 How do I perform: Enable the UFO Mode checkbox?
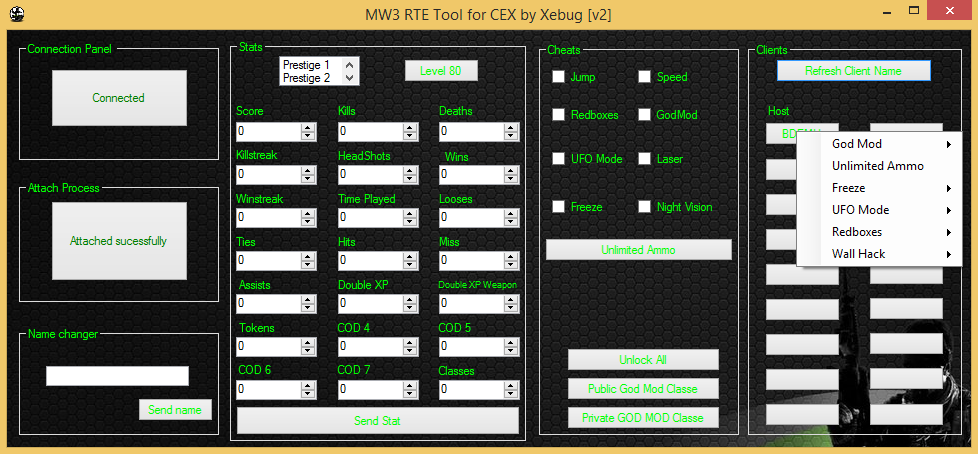(x=558, y=158)
